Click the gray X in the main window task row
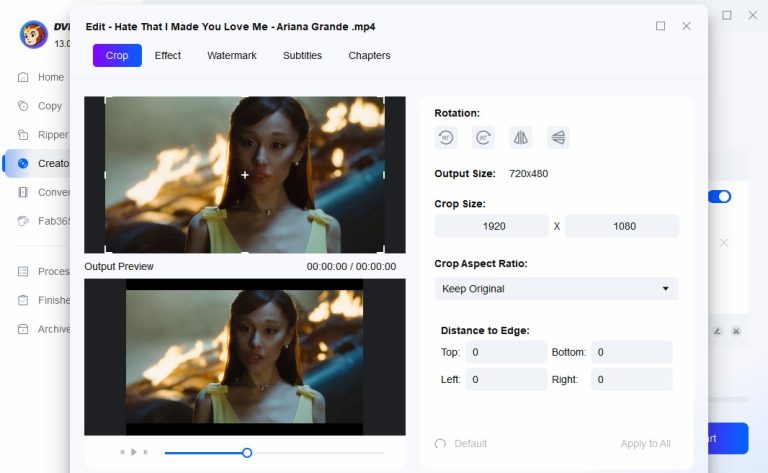The width and height of the screenshot is (768, 473). coord(723,243)
